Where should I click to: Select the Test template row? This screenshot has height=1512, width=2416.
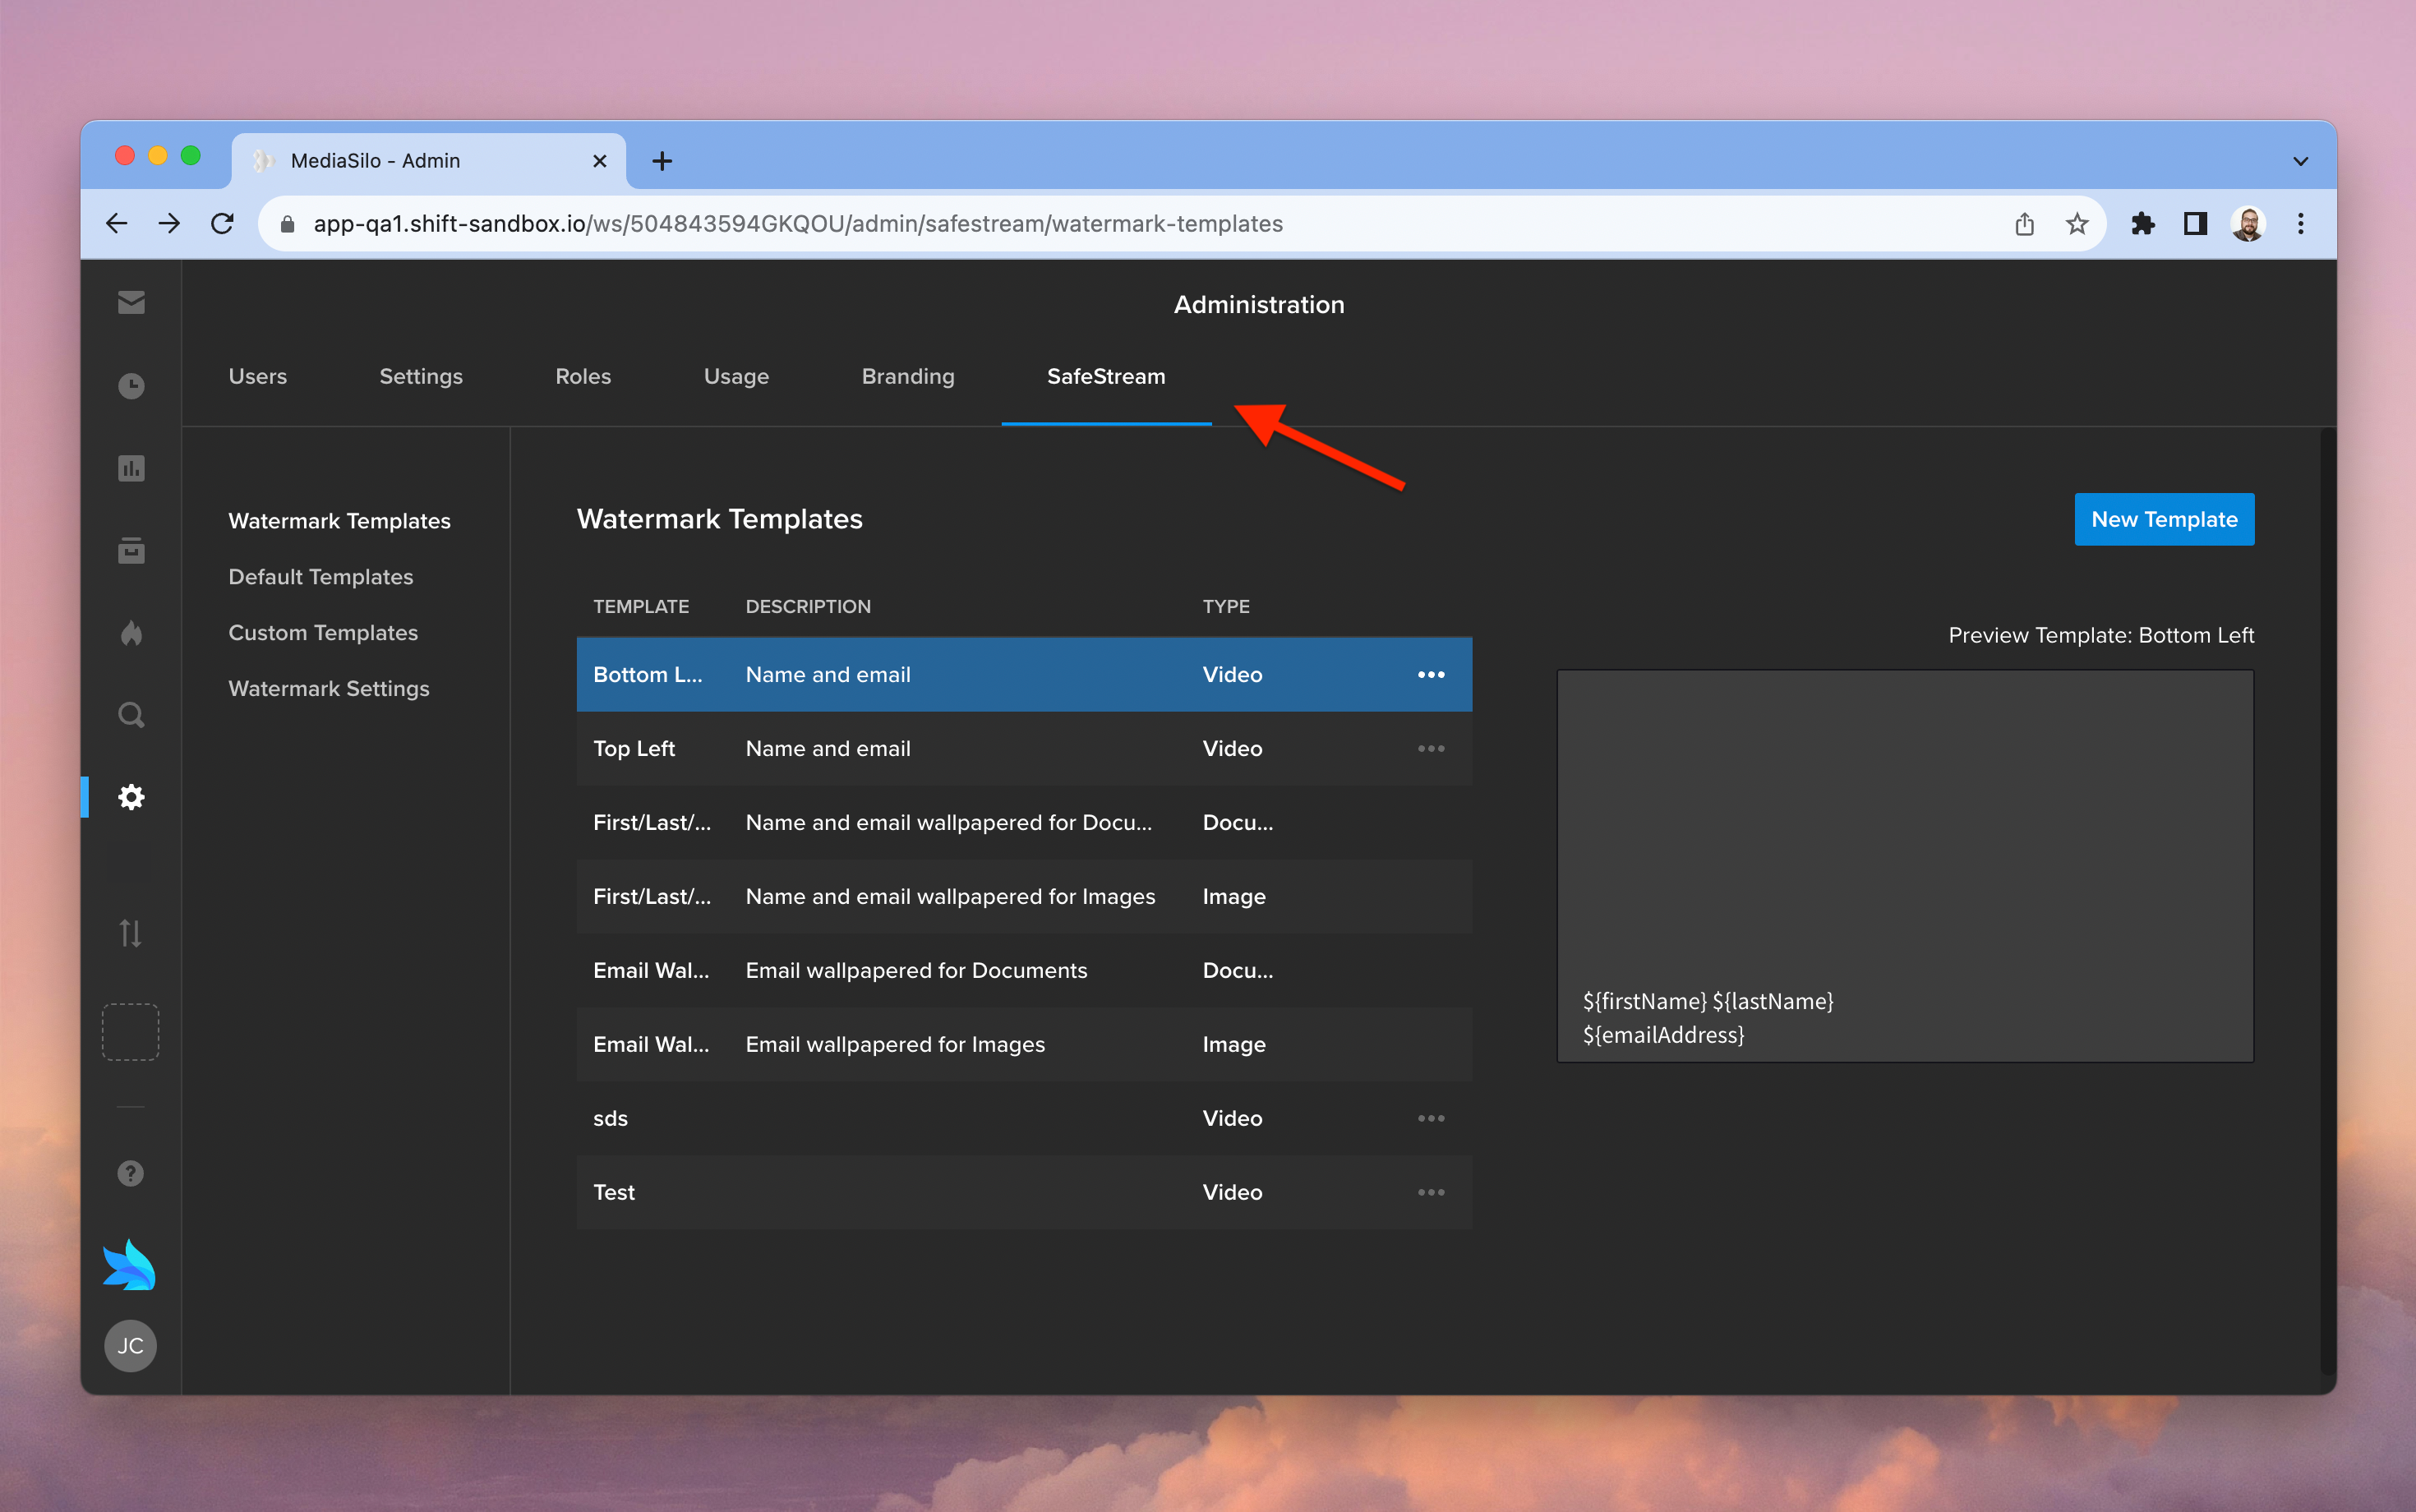1024,1193
